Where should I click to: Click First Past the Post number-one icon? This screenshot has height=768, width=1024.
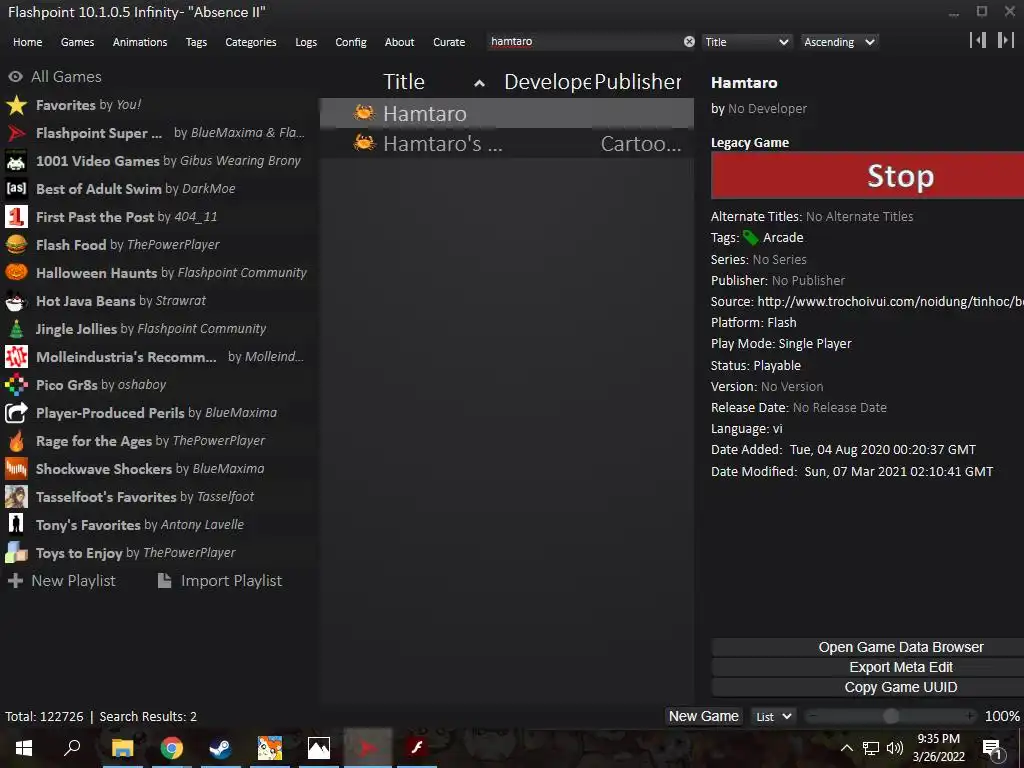click(x=16, y=217)
